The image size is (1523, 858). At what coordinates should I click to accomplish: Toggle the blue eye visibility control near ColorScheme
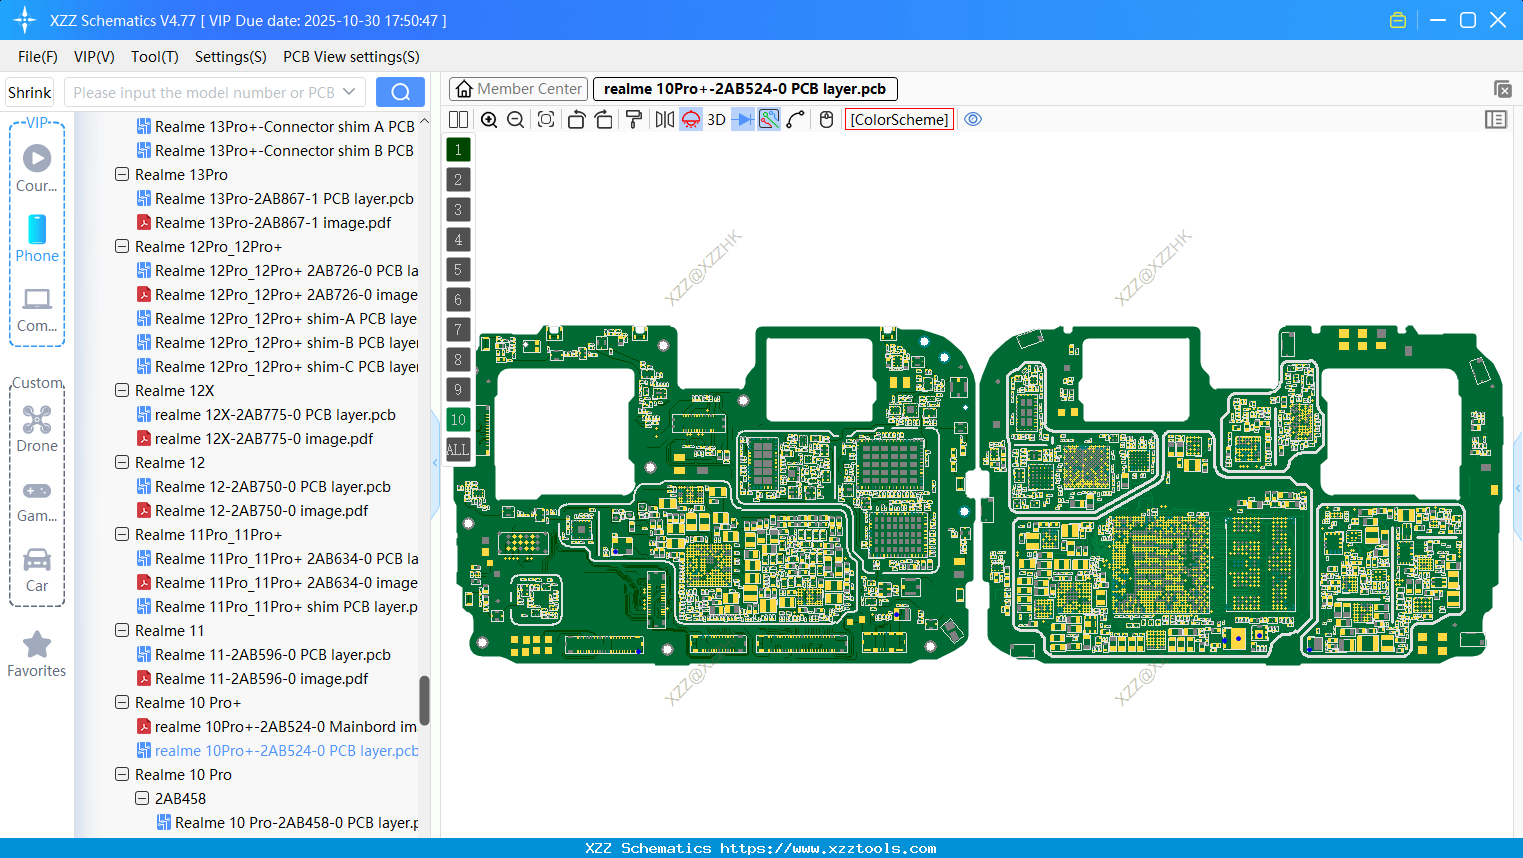[973, 119]
